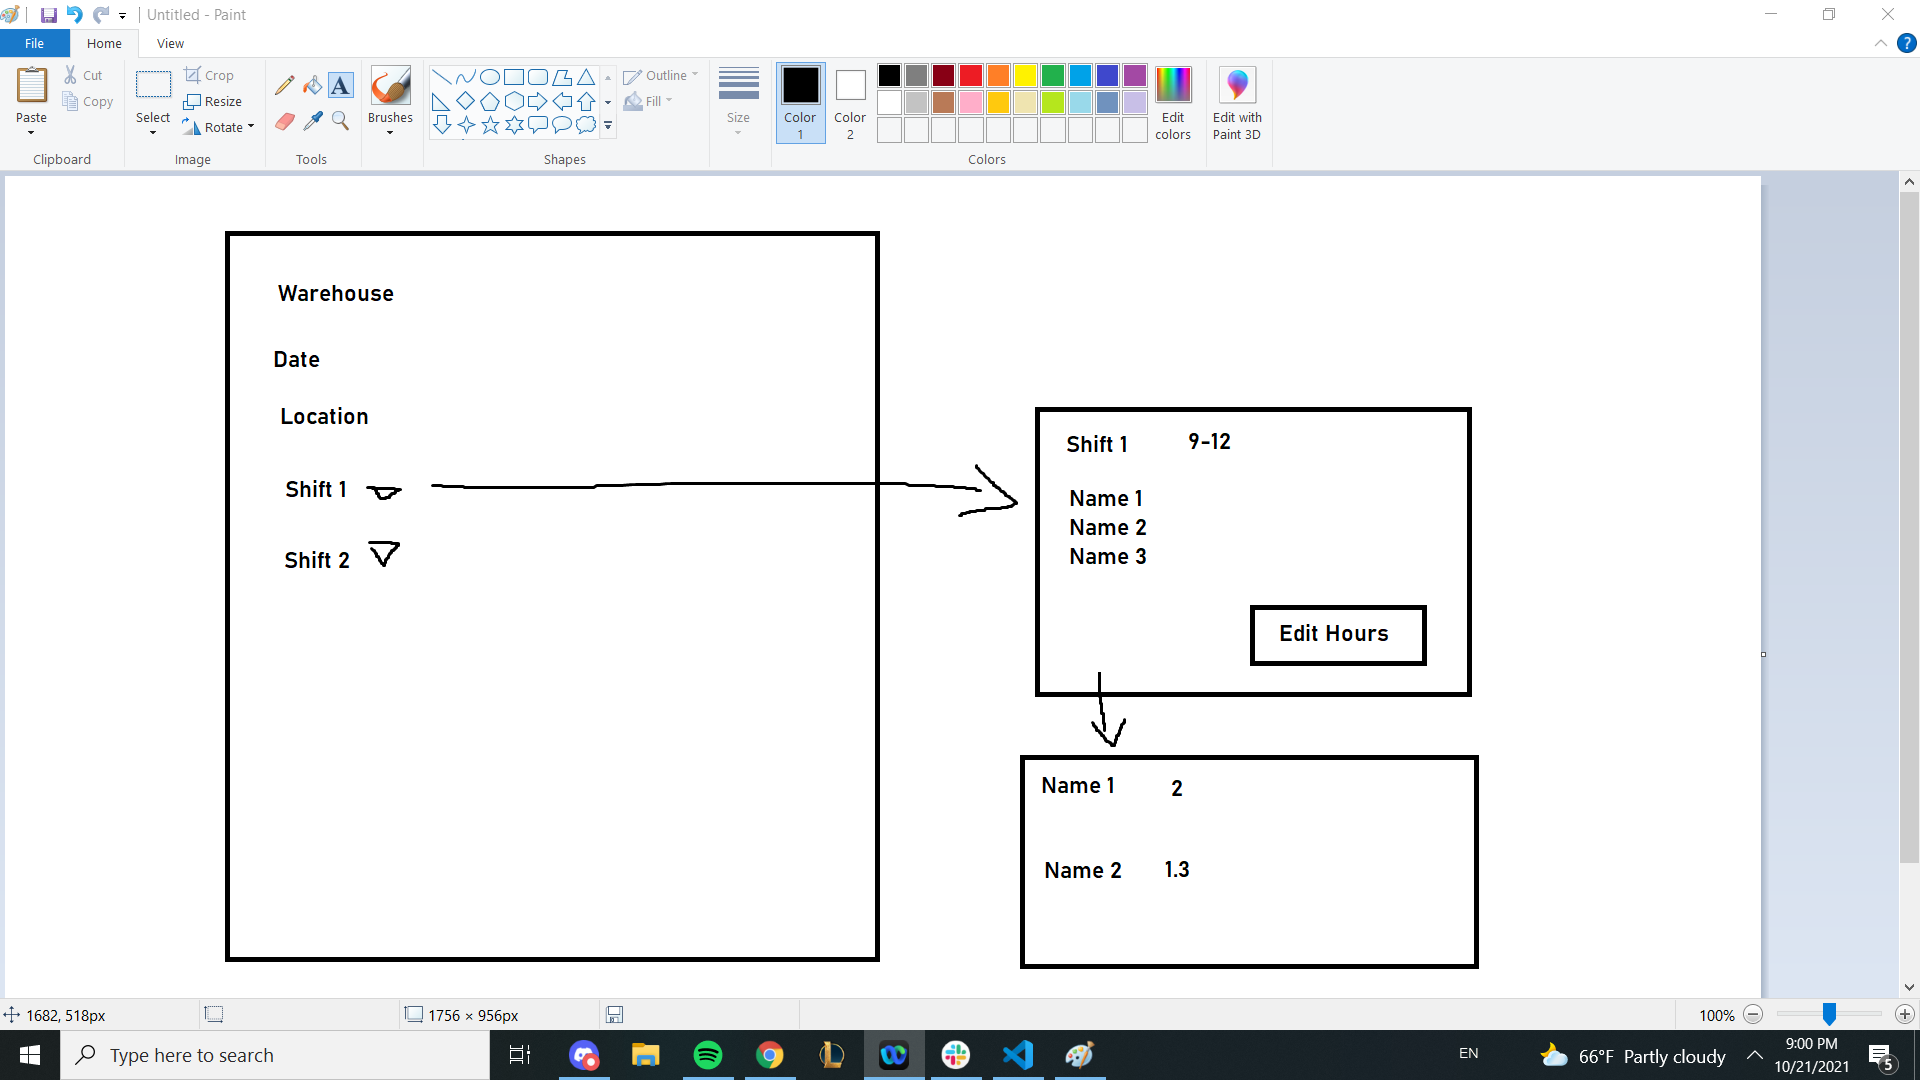Choose the Down arrow shape
This screenshot has width=1920, height=1080.
click(x=441, y=125)
